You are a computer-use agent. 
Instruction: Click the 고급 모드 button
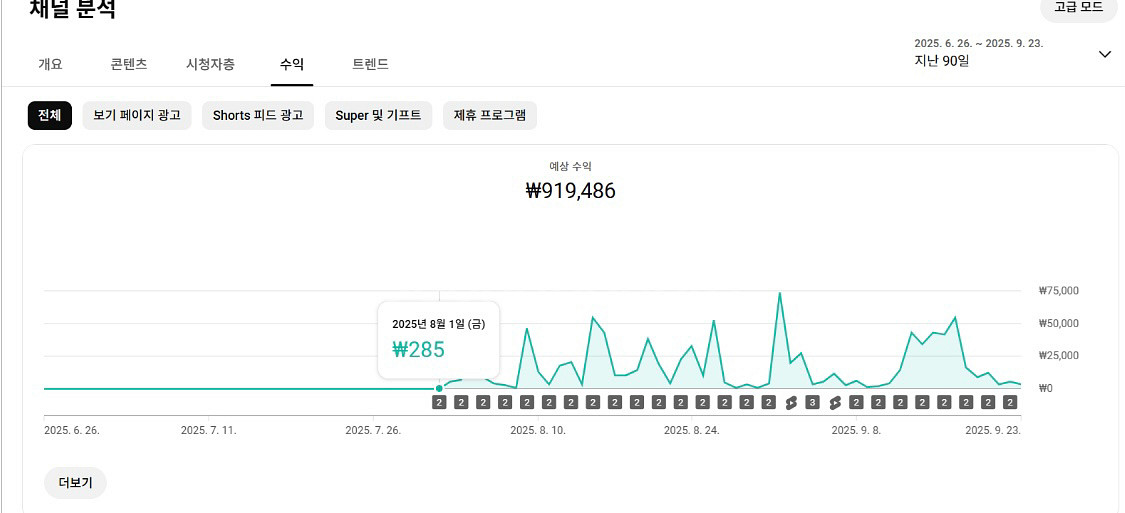pyautogui.click(x=1078, y=8)
